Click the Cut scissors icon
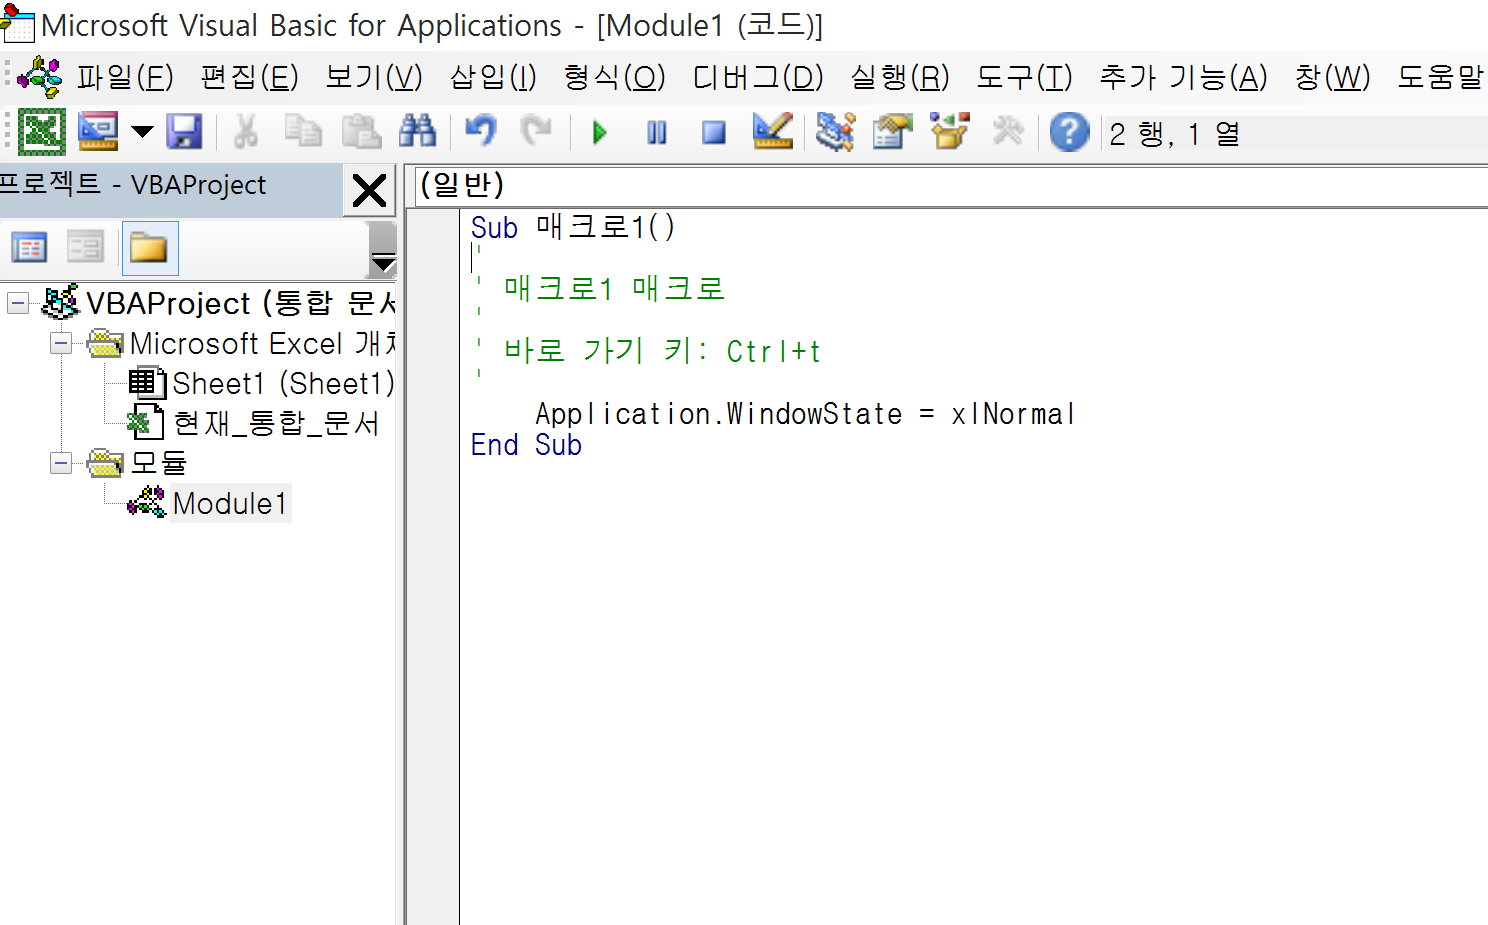Viewport: 1488px width, 925px height. 246,131
